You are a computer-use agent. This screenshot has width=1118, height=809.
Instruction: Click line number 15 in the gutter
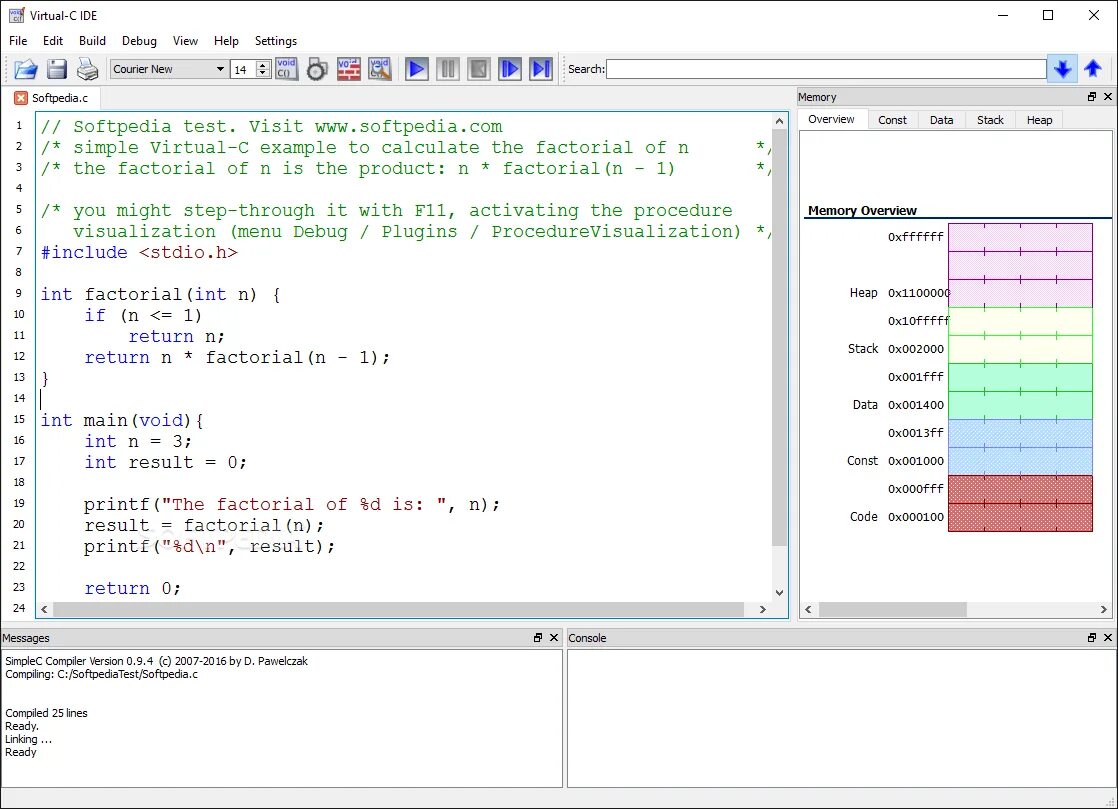click(x=19, y=419)
